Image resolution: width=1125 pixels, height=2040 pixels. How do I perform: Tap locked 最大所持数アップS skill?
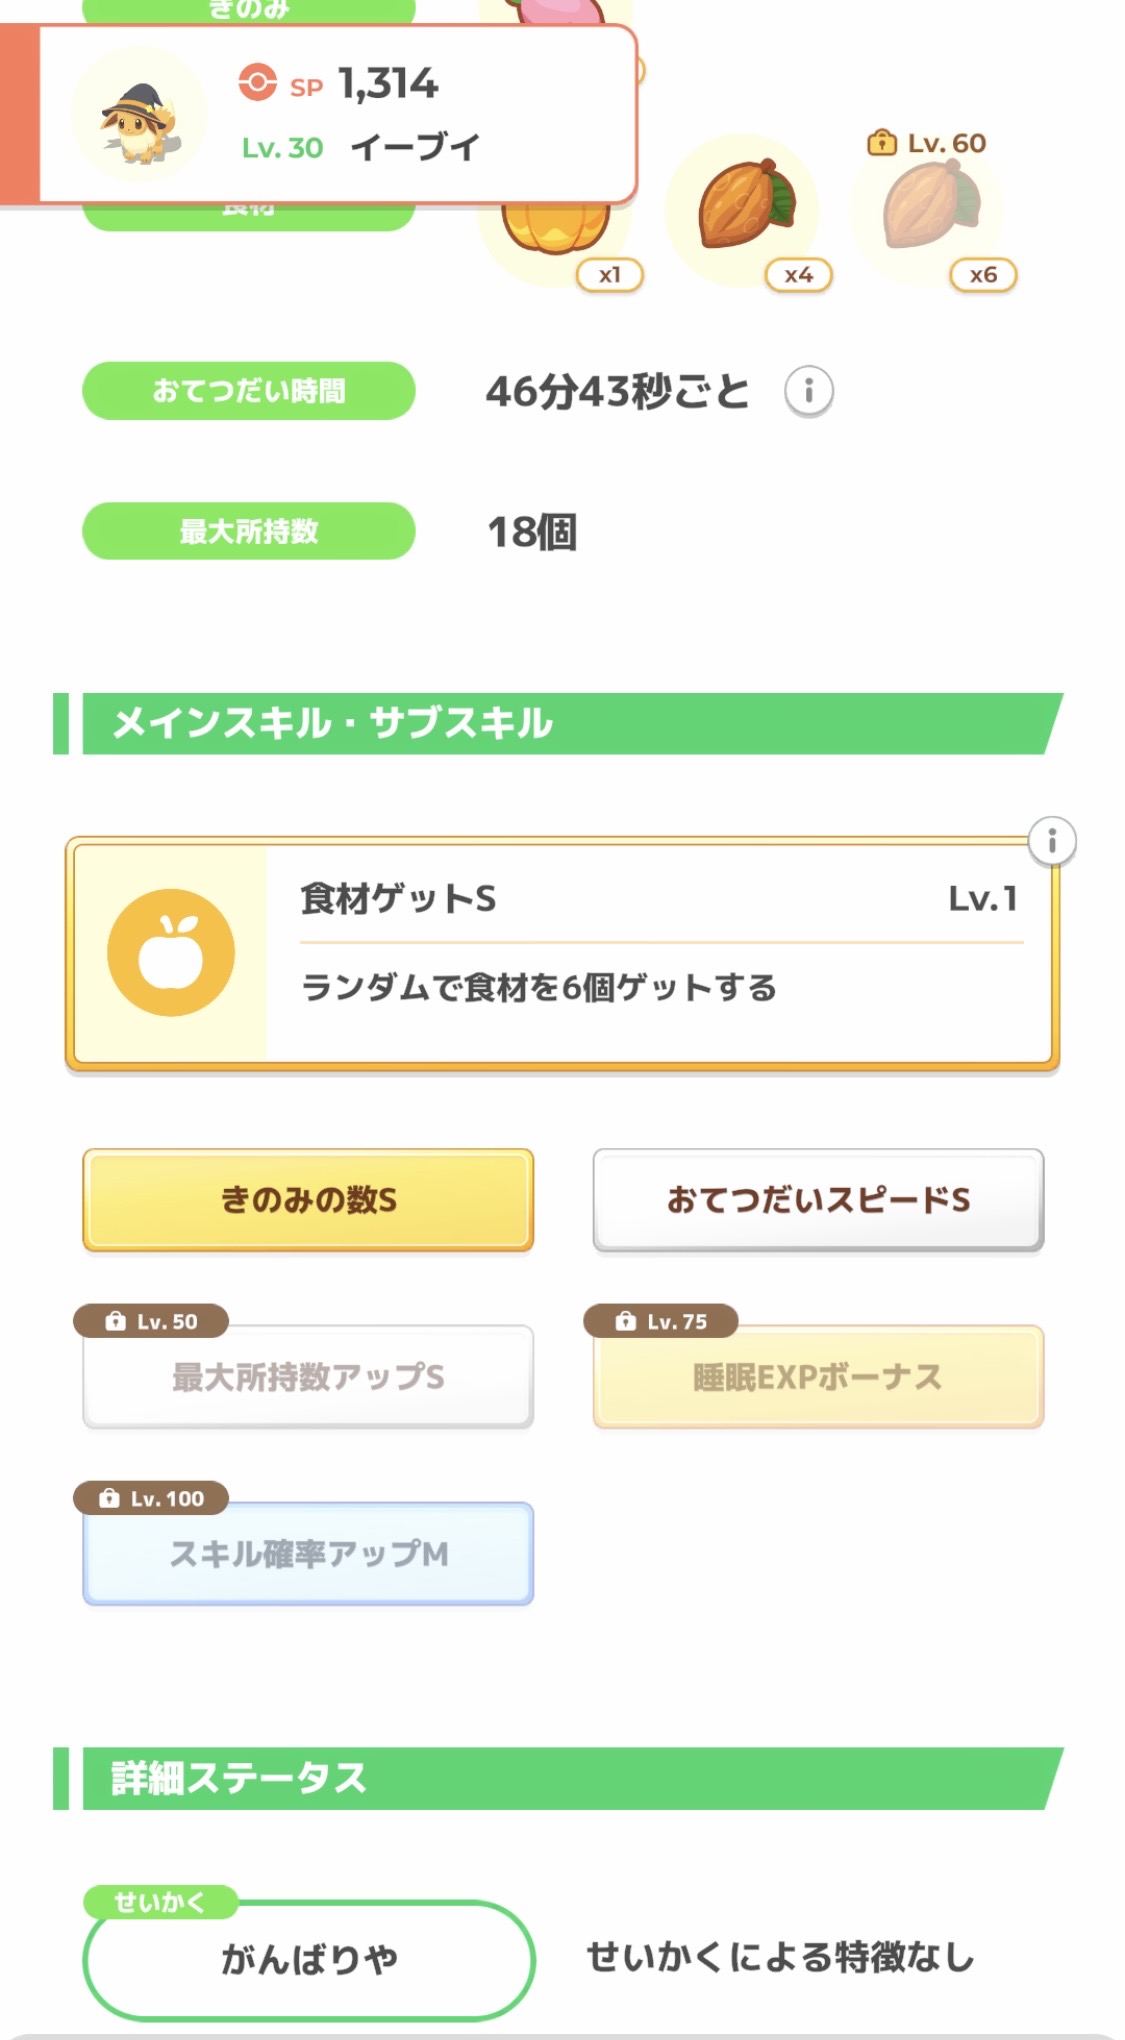(x=308, y=1377)
